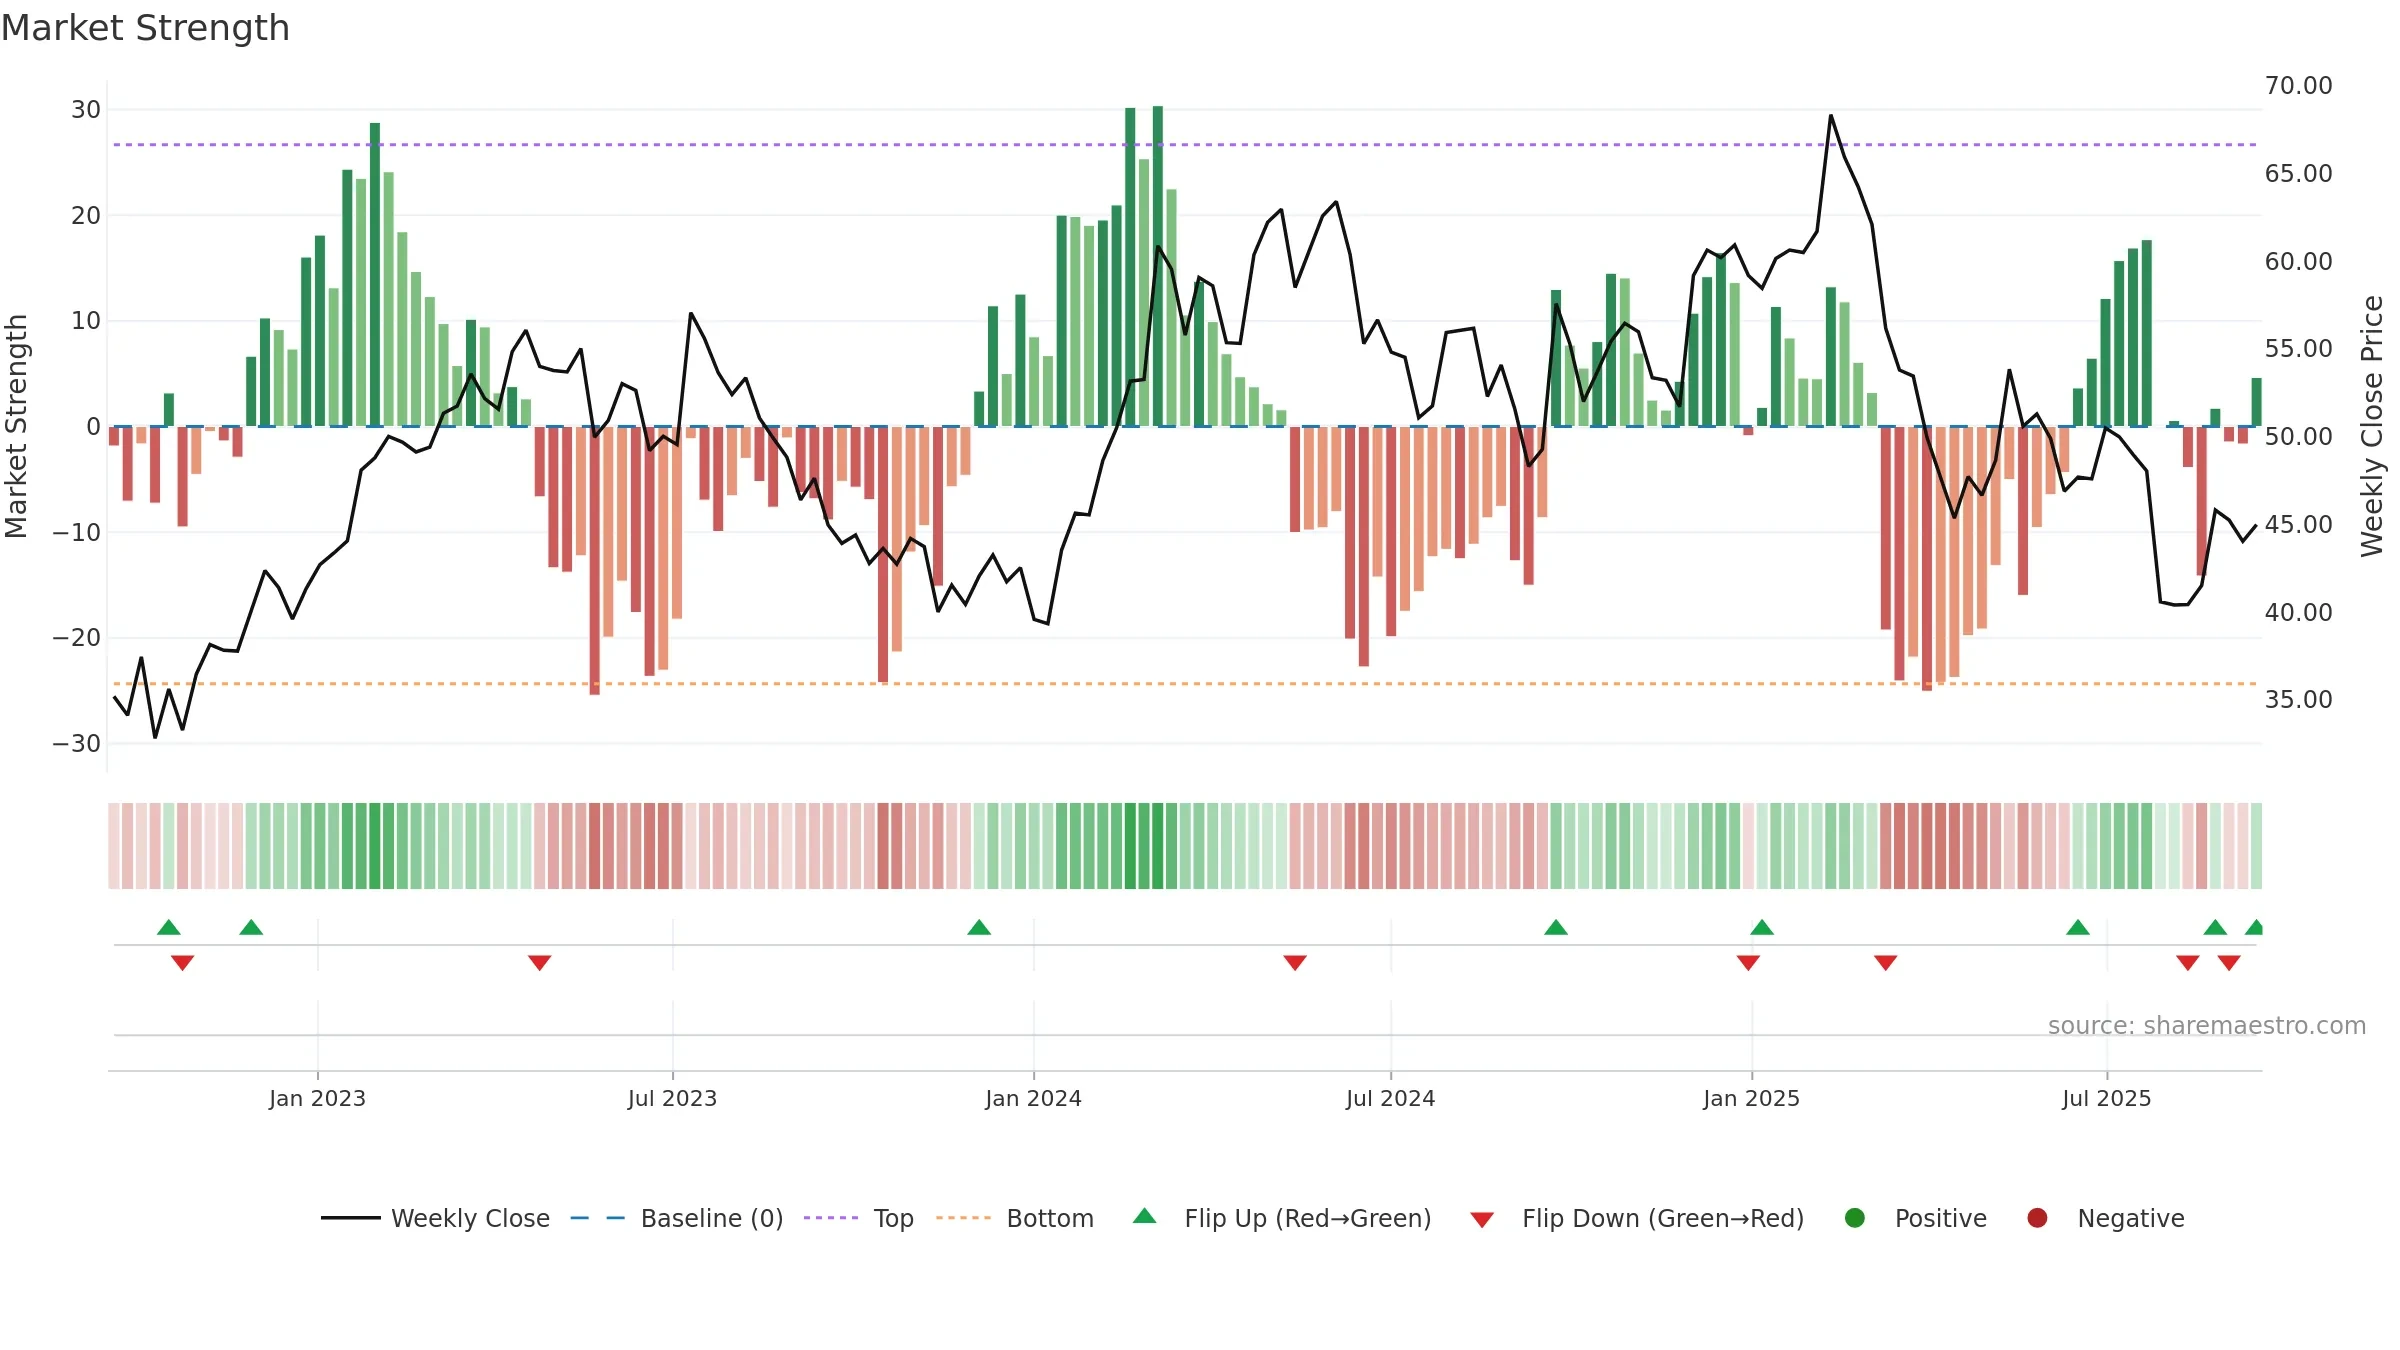Toggle the Top legend entry
The image size is (2400, 1350).
pyautogui.click(x=859, y=1218)
